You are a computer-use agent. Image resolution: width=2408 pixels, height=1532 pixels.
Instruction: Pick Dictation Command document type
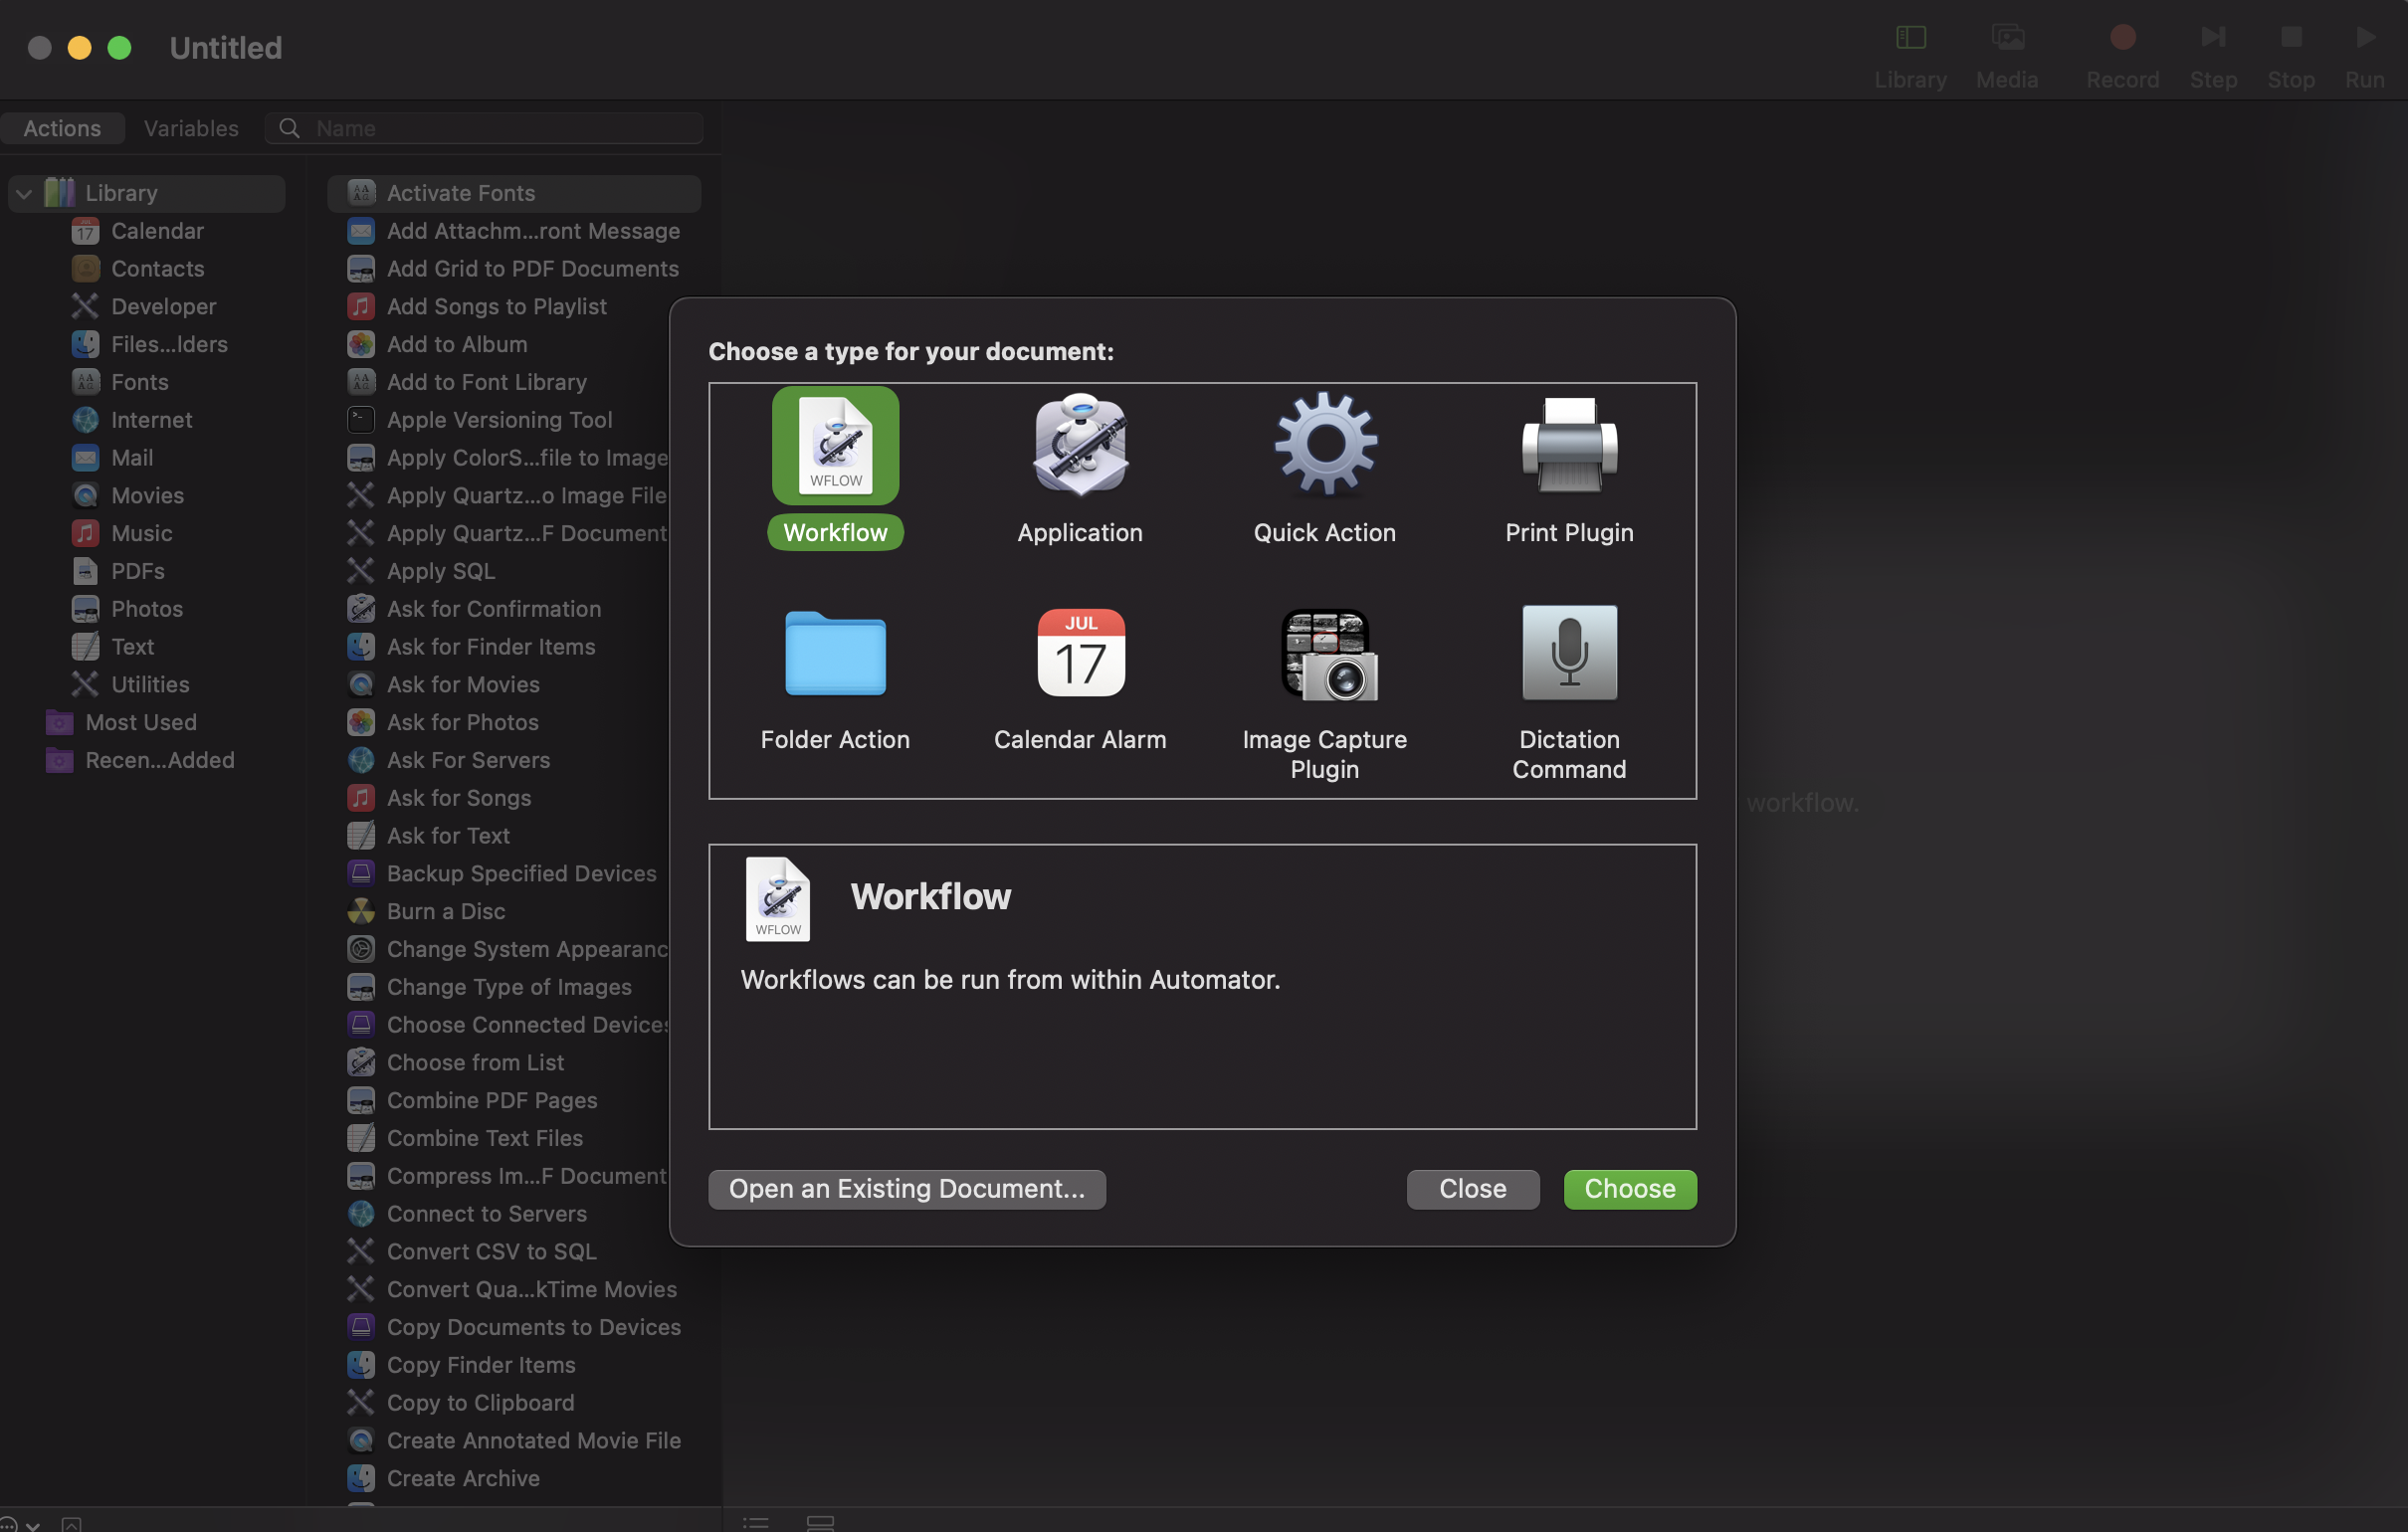point(1567,654)
